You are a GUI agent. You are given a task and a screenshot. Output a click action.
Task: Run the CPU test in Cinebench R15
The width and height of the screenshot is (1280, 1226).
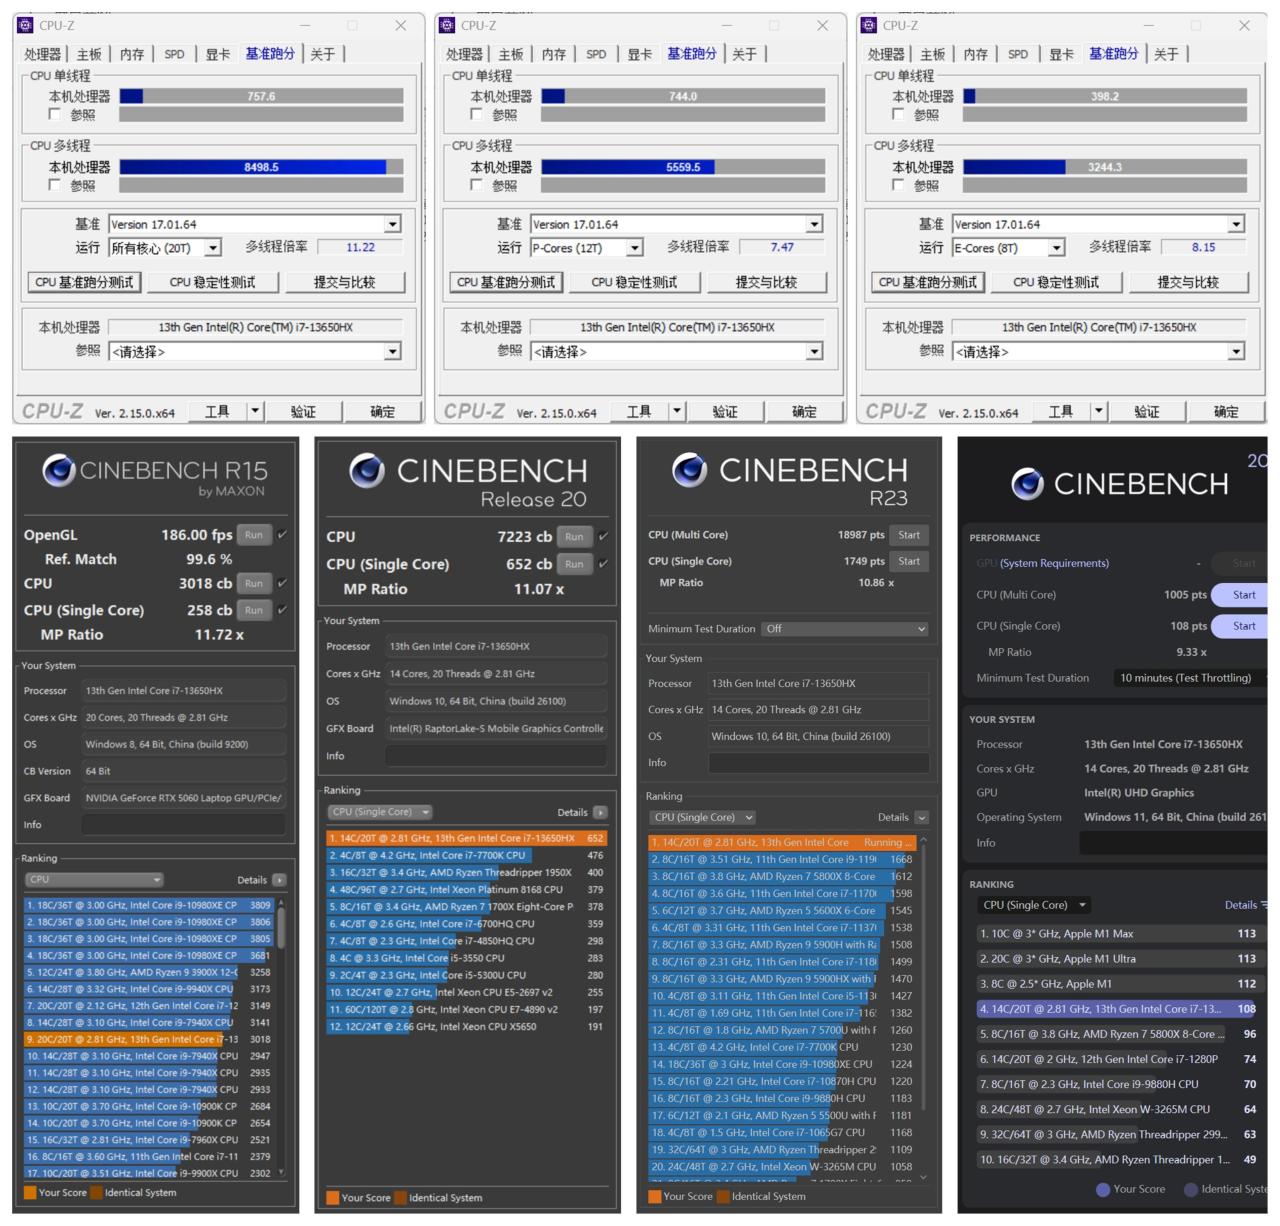click(254, 583)
